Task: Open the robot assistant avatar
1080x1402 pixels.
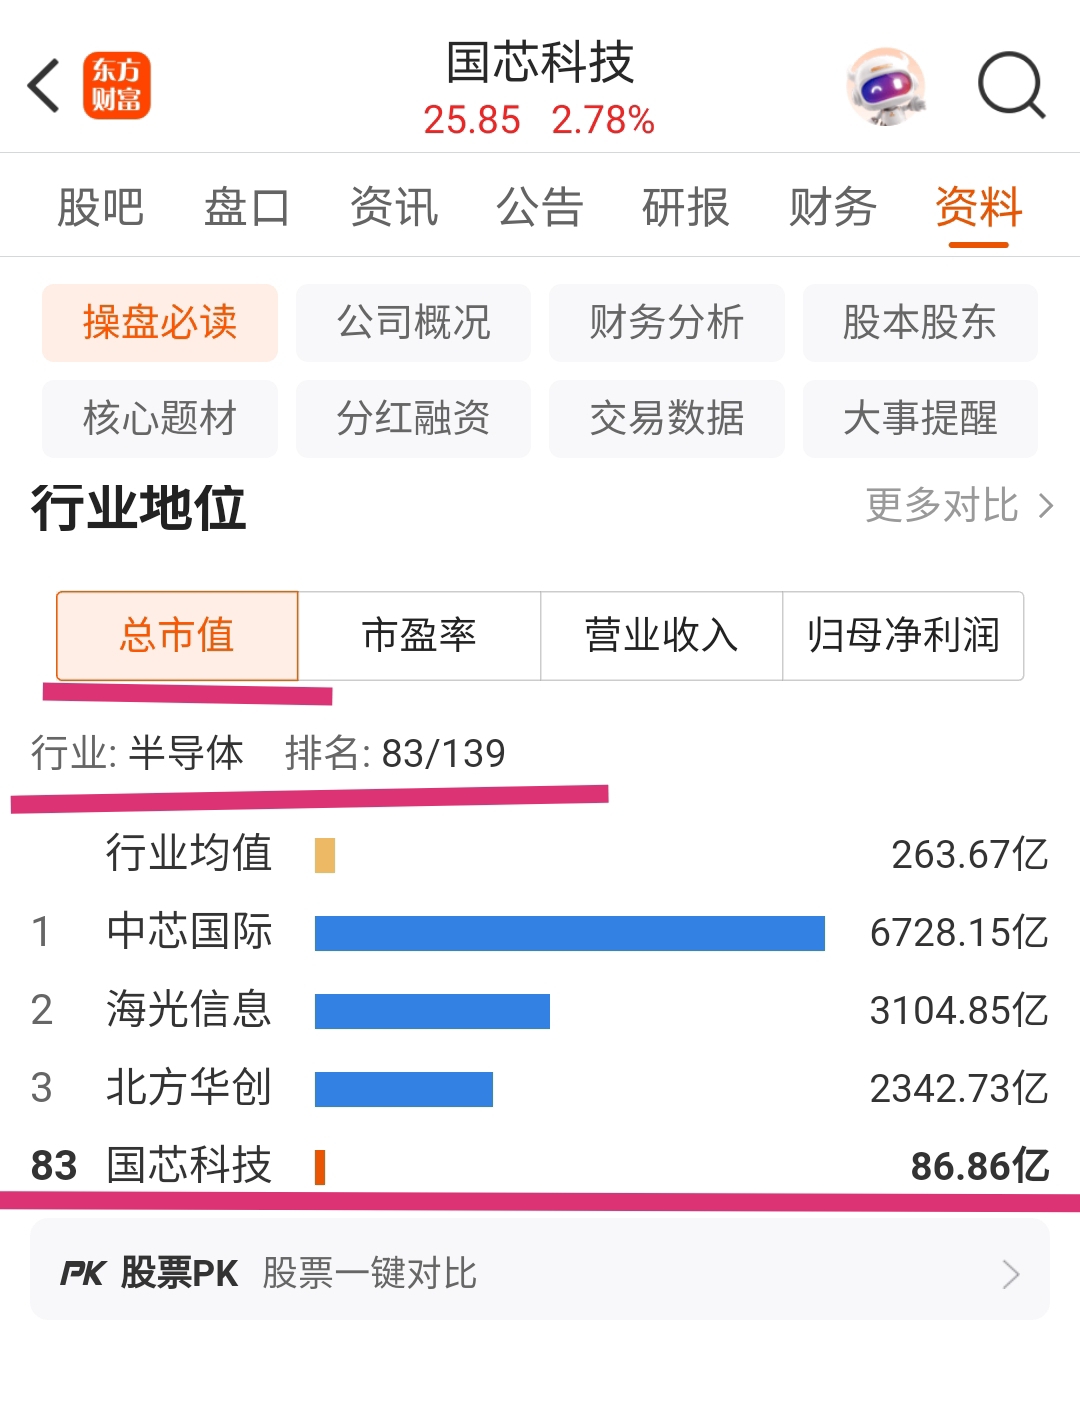Action: [x=886, y=87]
